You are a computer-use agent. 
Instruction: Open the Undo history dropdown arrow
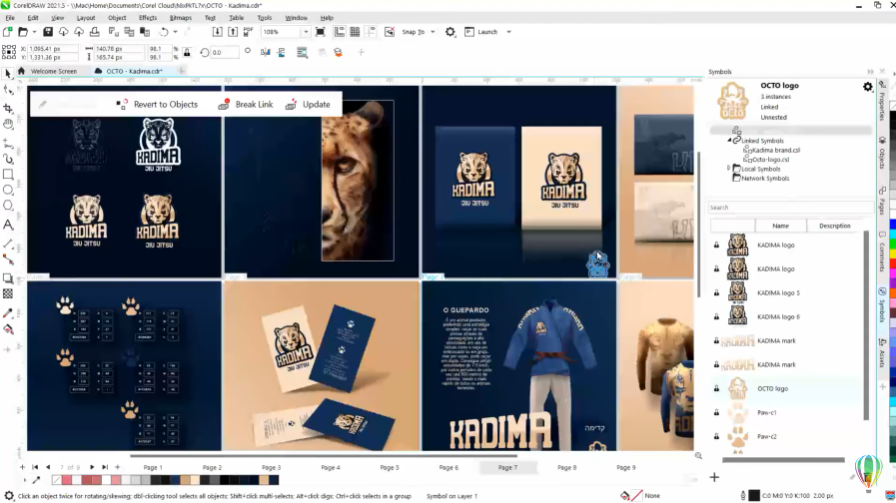[x=175, y=32]
